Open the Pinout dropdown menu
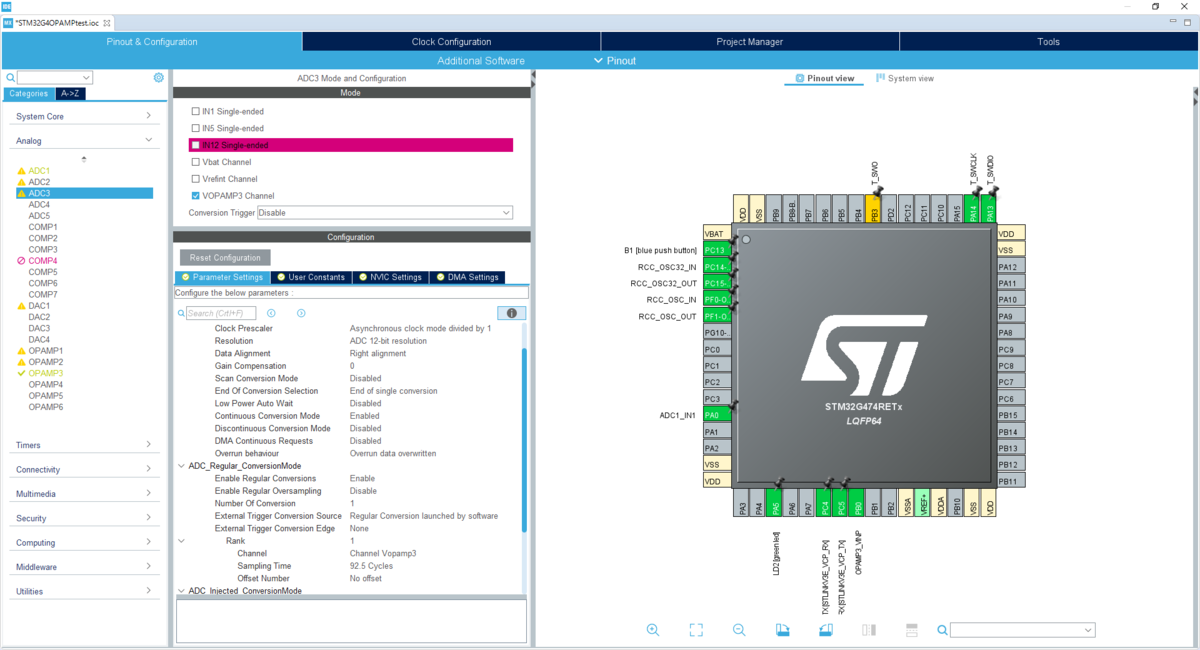The width and height of the screenshot is (1200, 650). [614, 61]
